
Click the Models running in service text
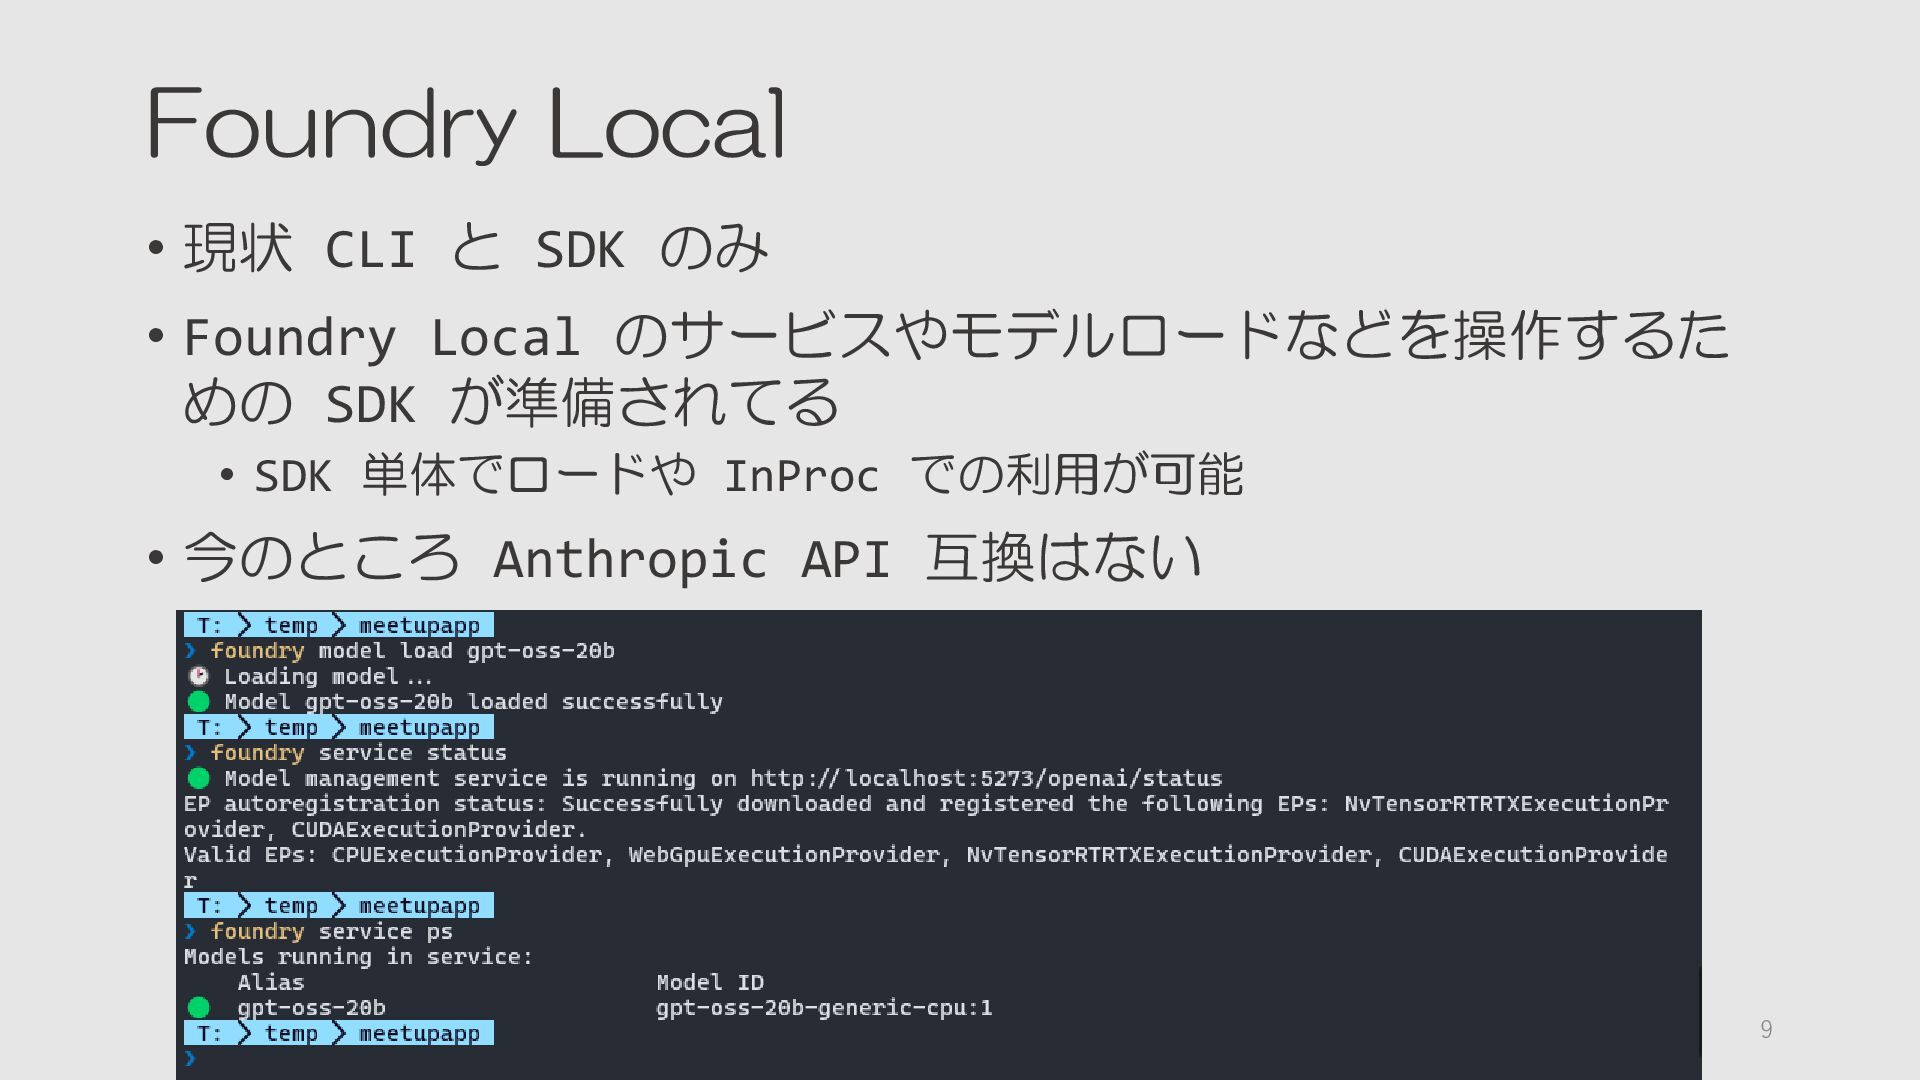point(358,957)
